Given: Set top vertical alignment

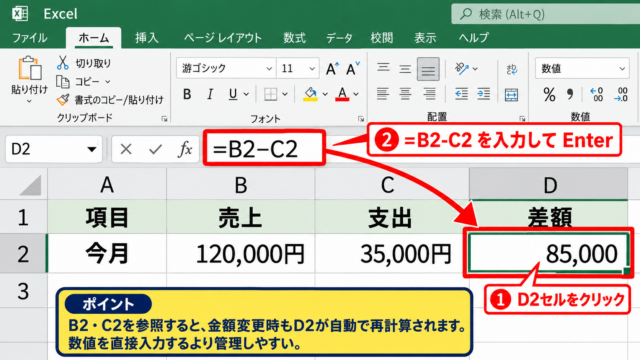Looking at the screenshot, I should click(383, 68).
